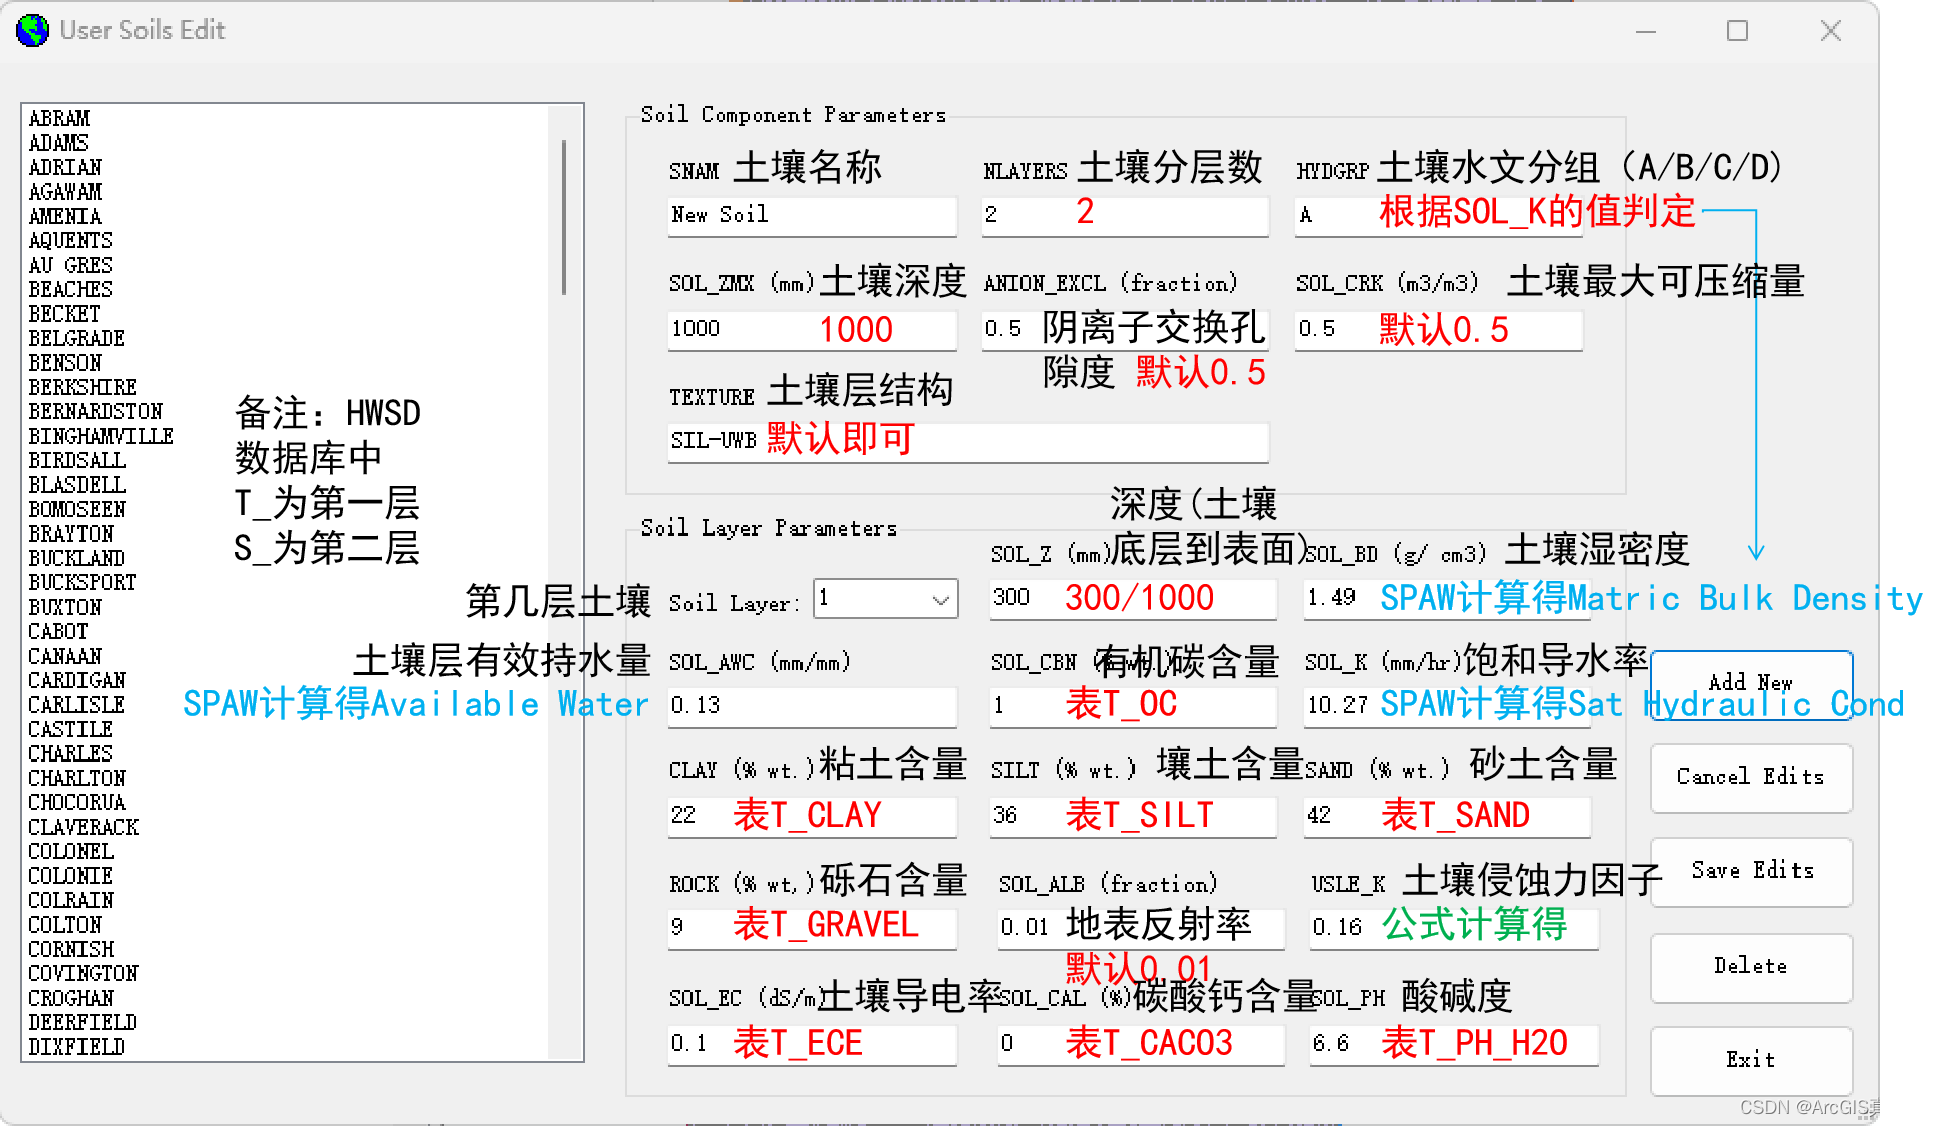Select BOMOSEEN in the soils list
Screen dimensions: 1944x1127
(77, 510)
